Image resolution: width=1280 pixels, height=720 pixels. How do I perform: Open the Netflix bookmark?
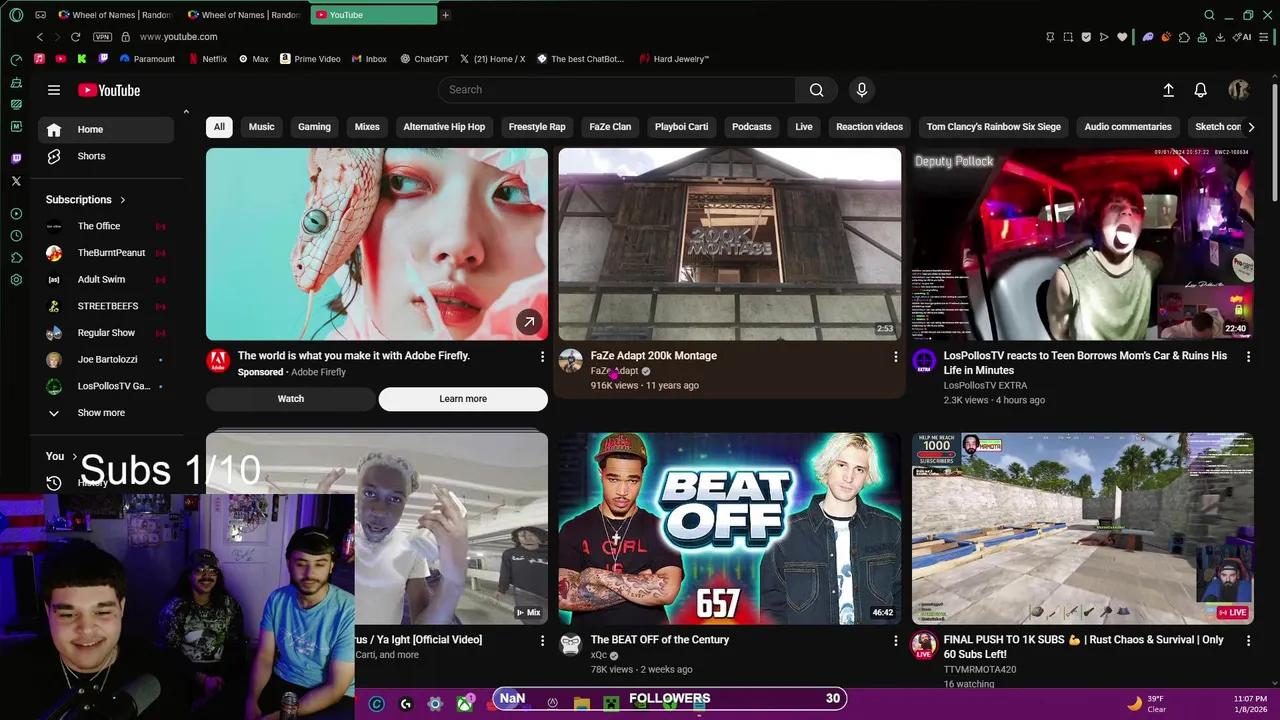click(206, 59)
